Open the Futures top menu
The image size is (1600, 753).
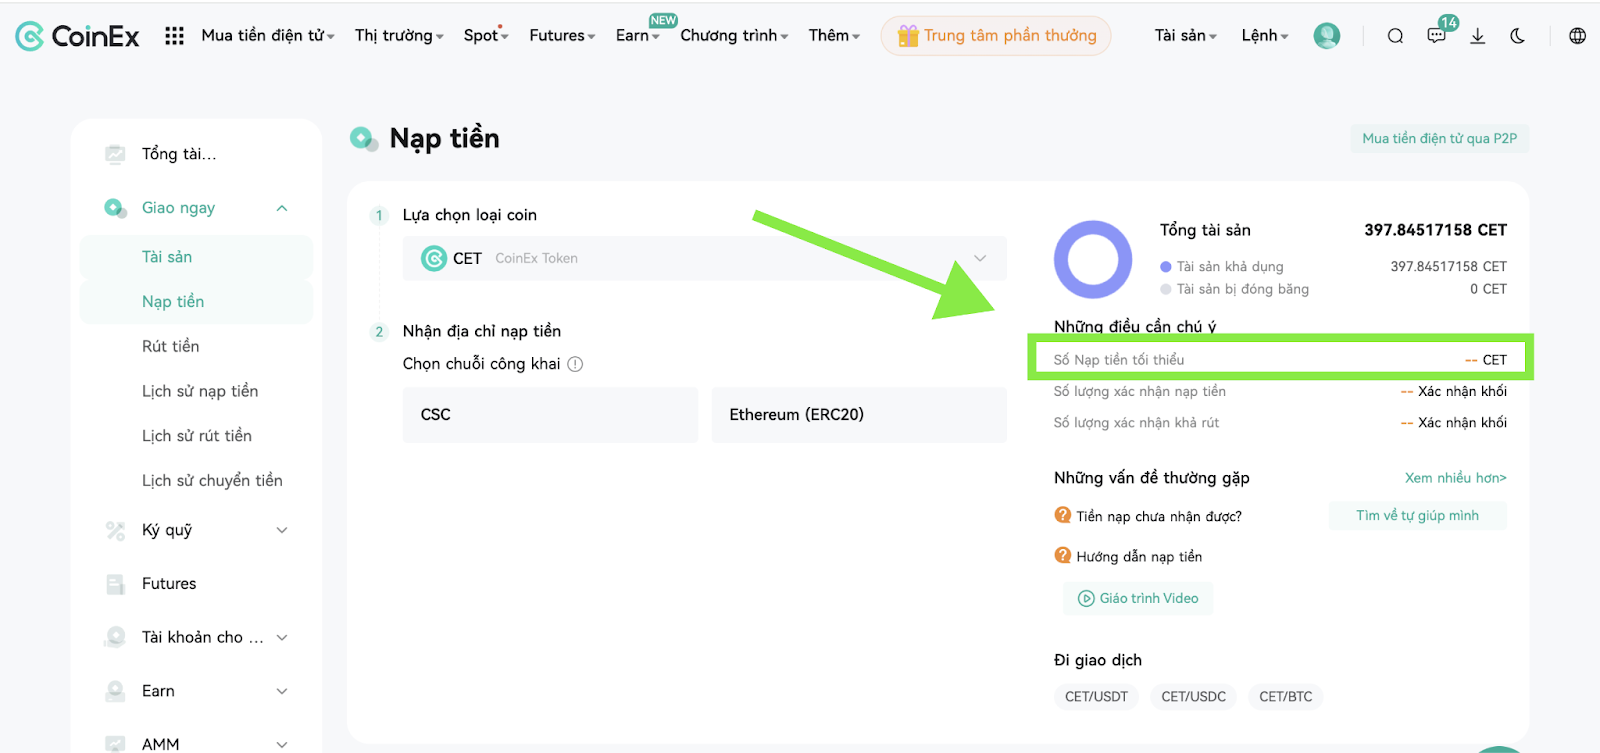click(562, 36)
